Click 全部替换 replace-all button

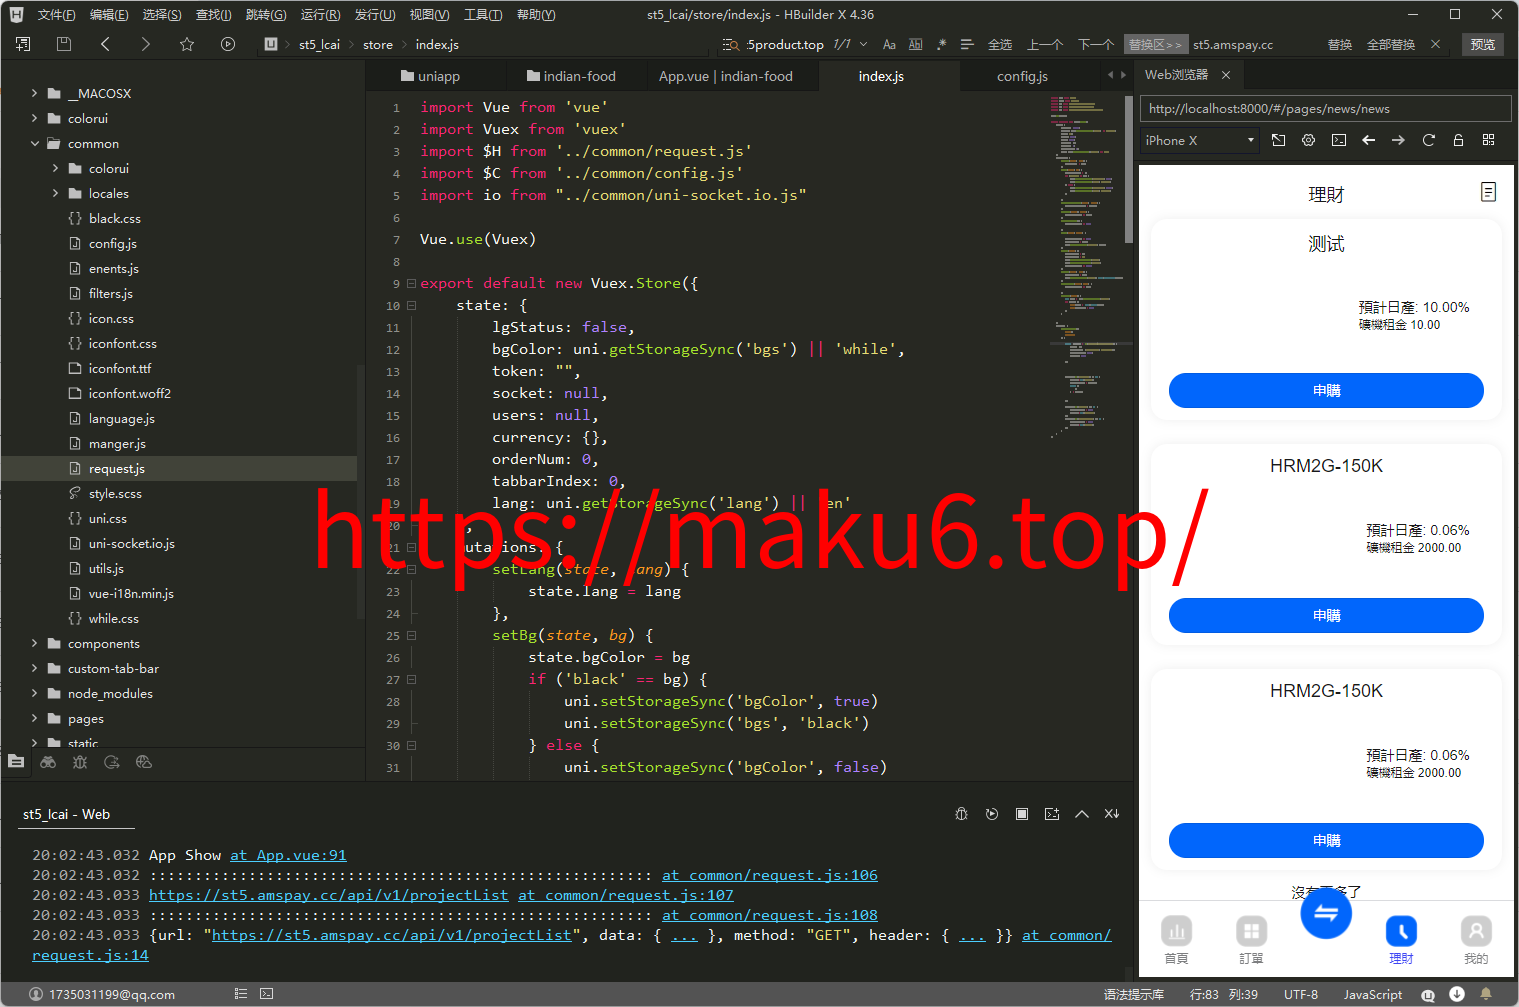[1391, 45]
